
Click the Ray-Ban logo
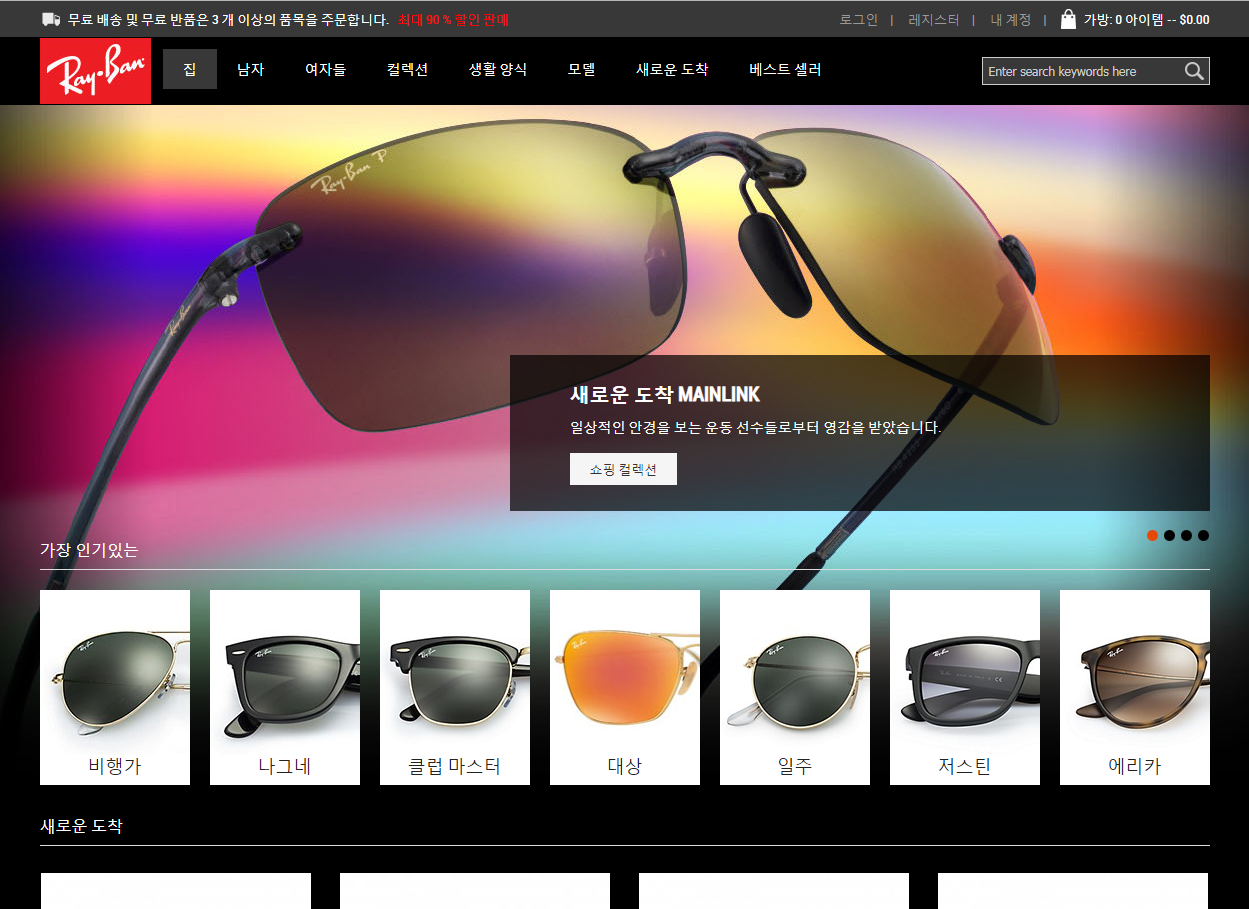[x=95, y=71]
